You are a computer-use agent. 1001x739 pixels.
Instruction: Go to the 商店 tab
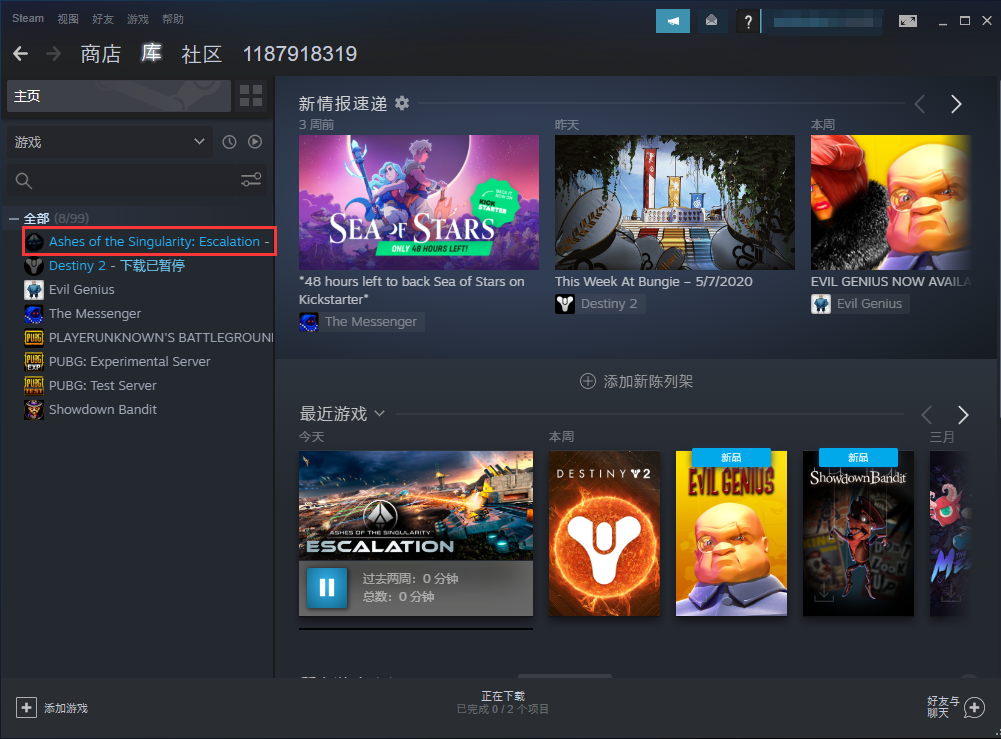[x=101, y=54]
